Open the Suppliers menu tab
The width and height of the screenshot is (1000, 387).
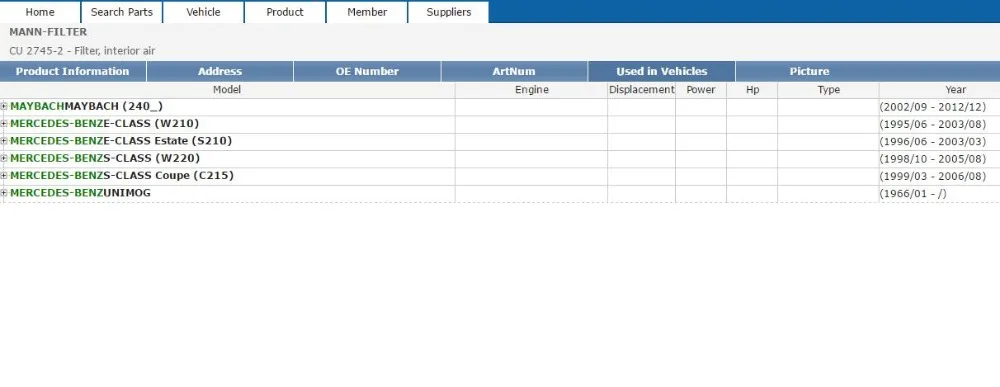tap(448, 12)
